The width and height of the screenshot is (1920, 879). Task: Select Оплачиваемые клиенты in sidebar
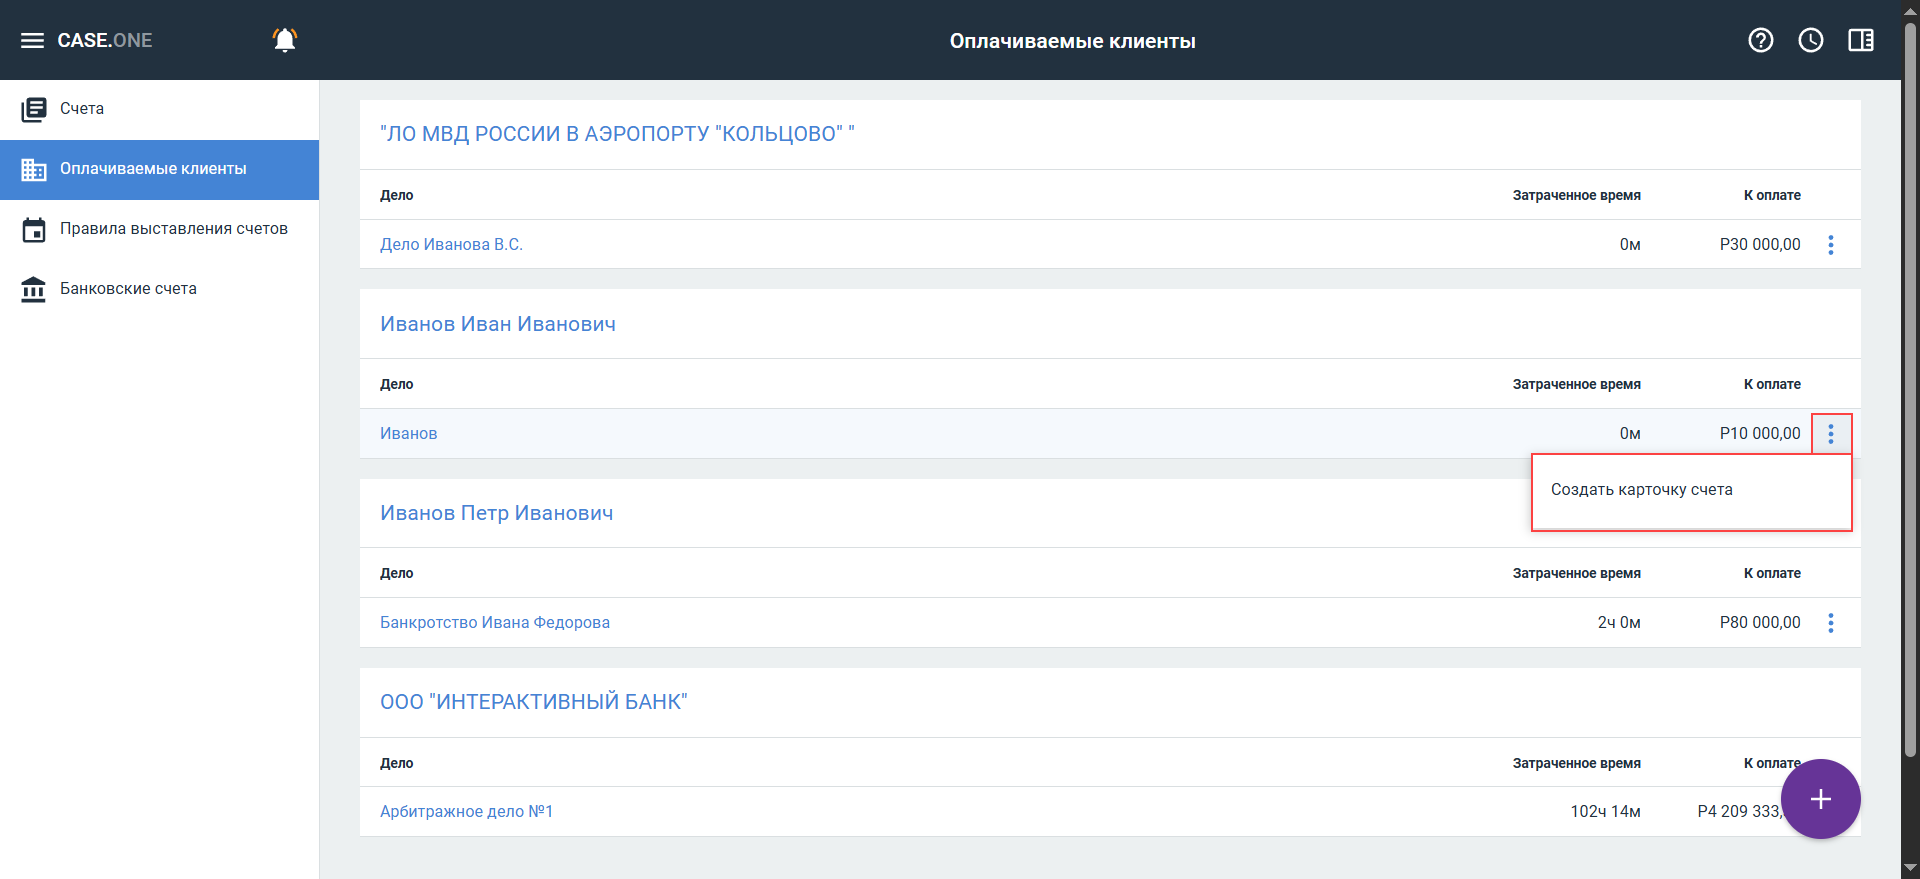click(x=153, y=169)
